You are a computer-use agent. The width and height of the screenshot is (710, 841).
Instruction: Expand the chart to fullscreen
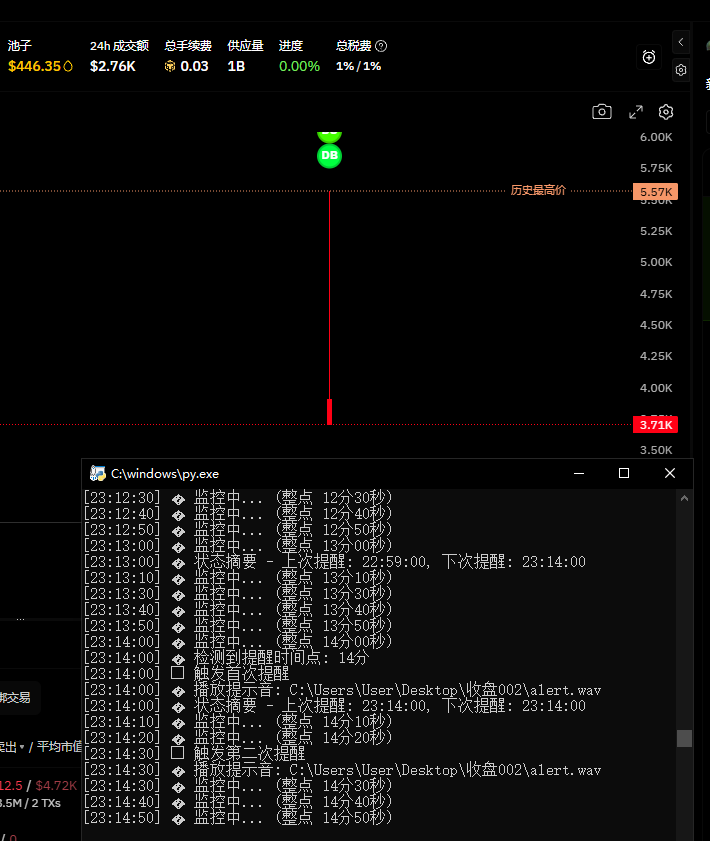click(635, 112)
